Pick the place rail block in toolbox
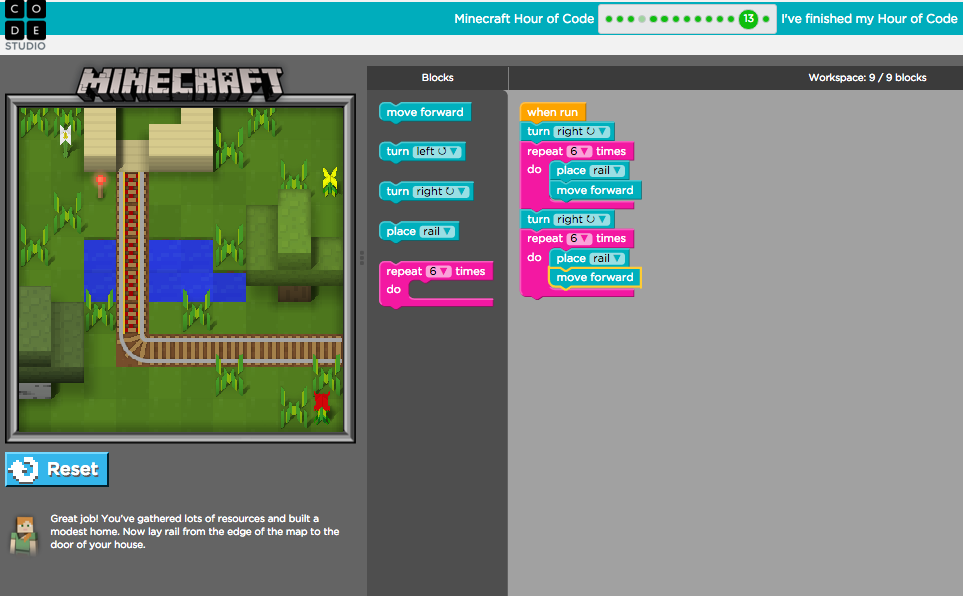Image resolution: width=963 pixels, height=596 pixels. pos(419,232)
